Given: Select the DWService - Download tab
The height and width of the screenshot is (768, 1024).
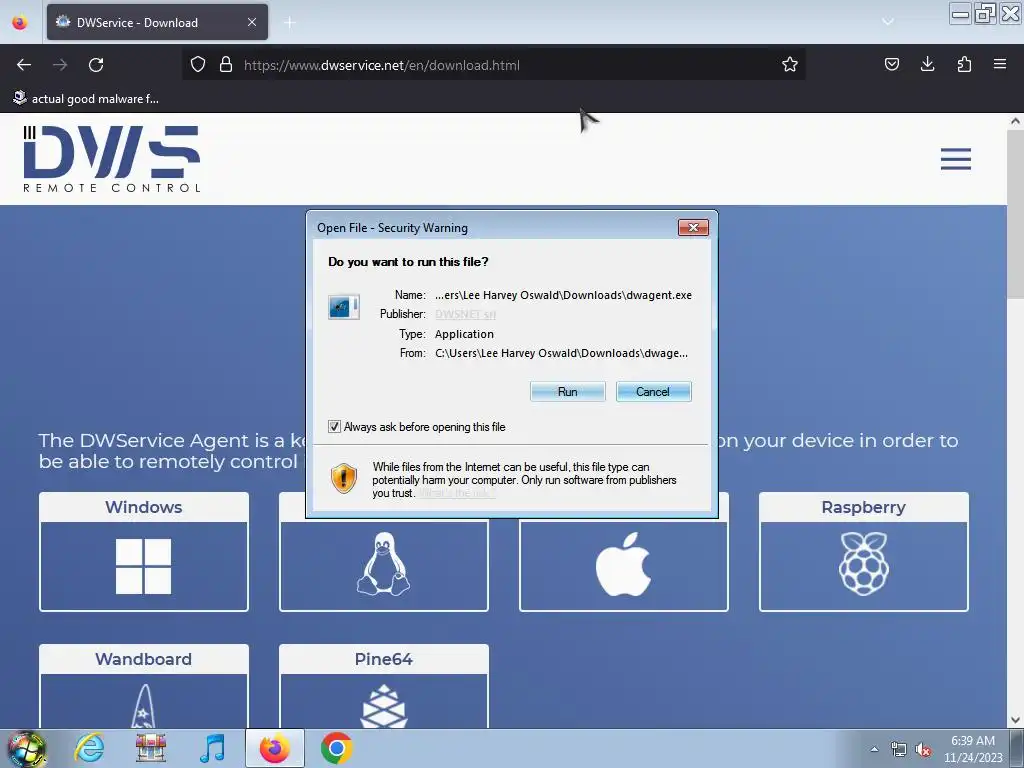Looking at the screenshot, I should pos(157,22).
